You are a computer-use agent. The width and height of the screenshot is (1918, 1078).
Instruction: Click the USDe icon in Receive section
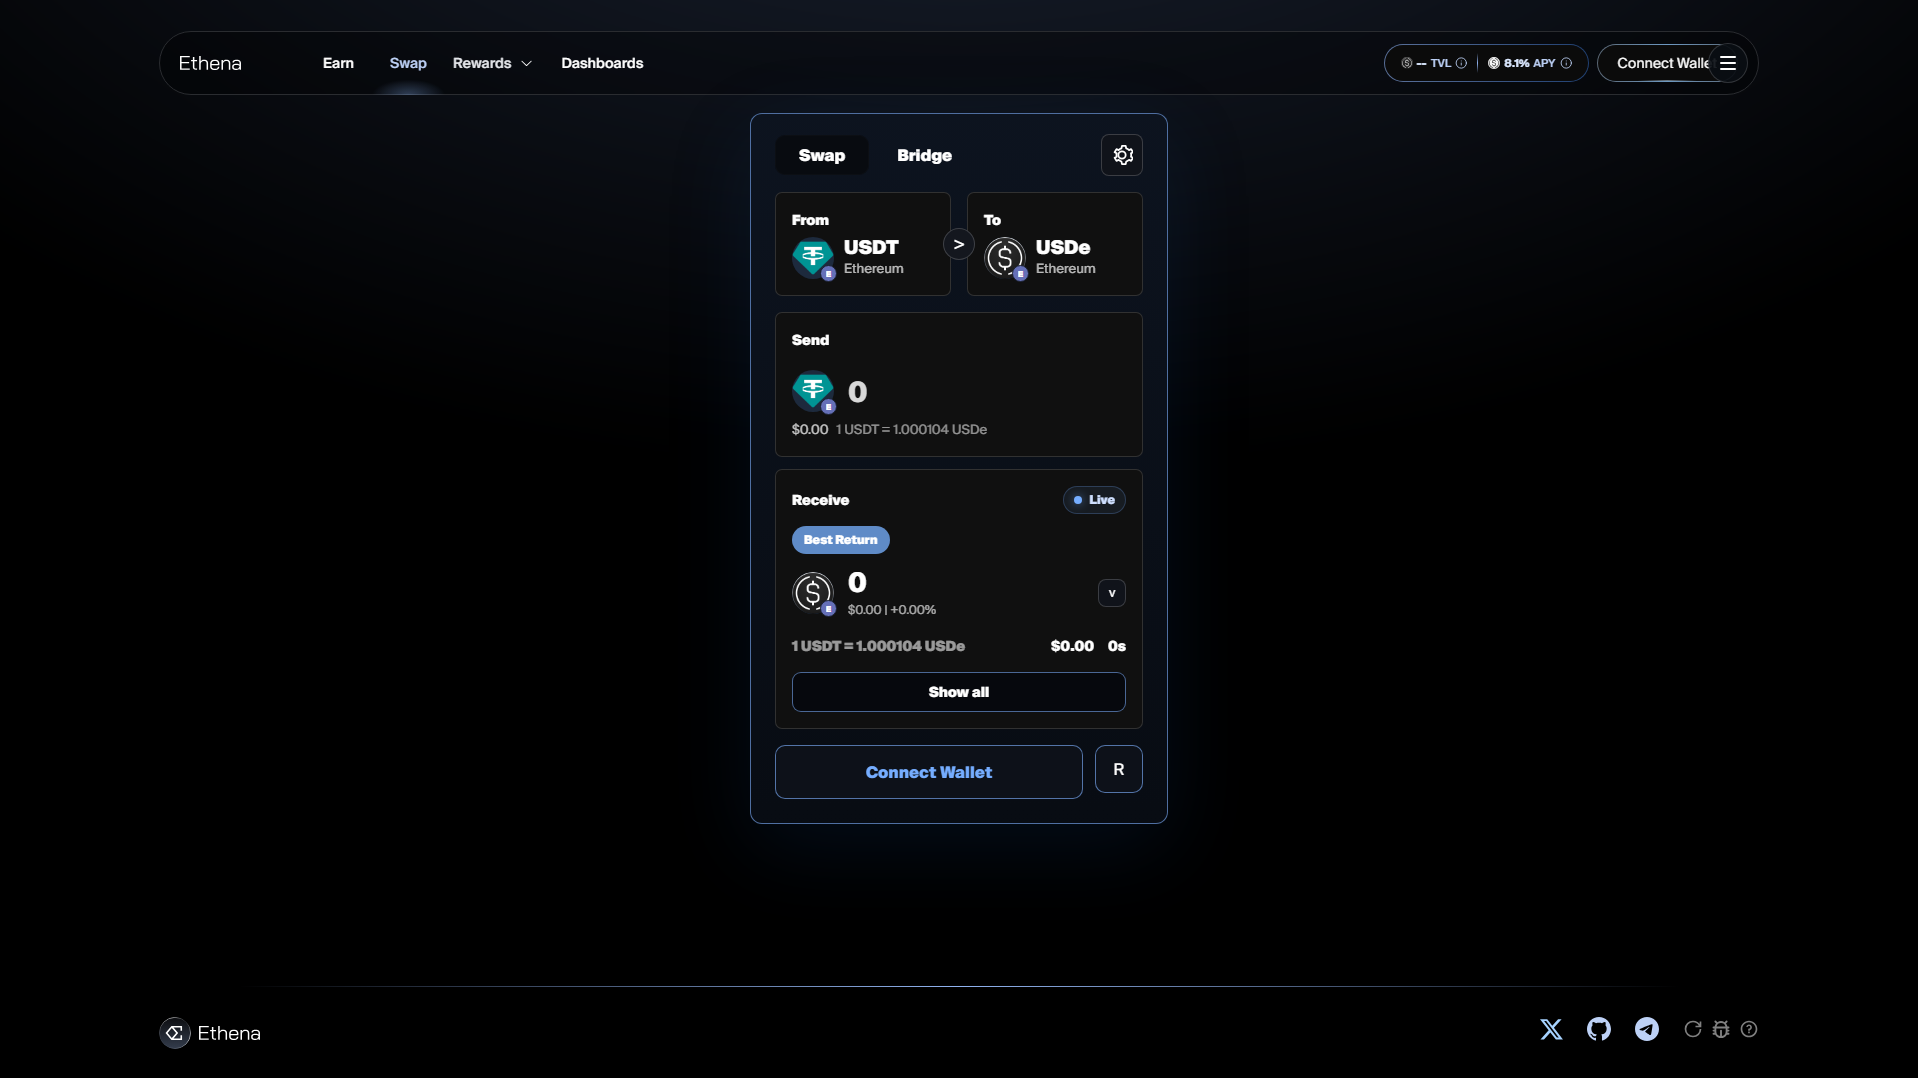coord(813,593)
